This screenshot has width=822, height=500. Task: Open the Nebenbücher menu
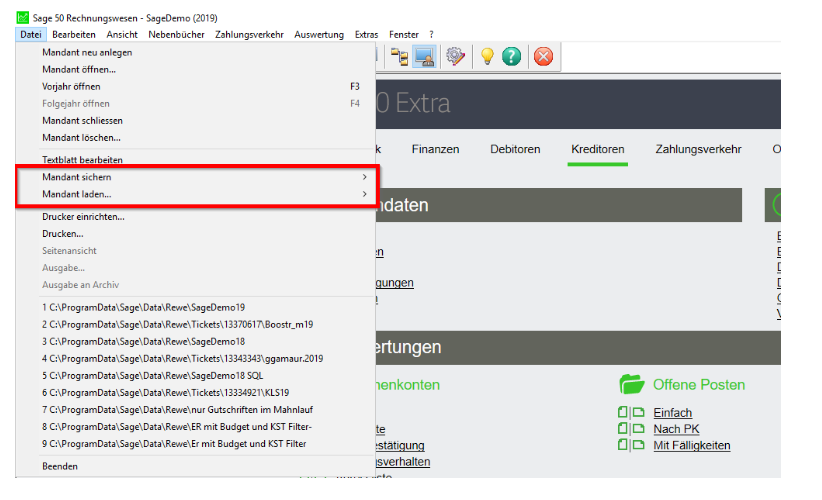(176, 35)
